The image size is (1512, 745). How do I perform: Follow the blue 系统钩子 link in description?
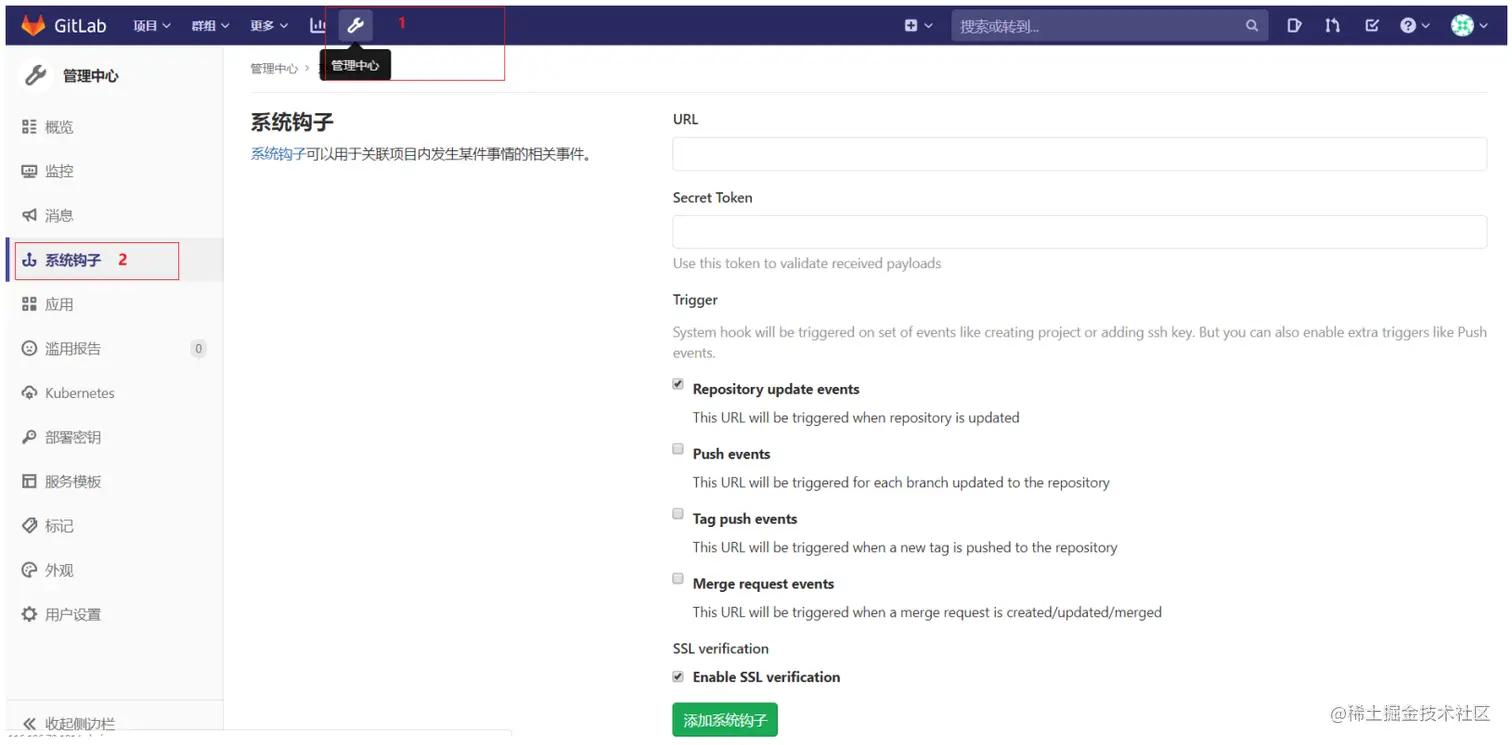(x=278, y=154)
